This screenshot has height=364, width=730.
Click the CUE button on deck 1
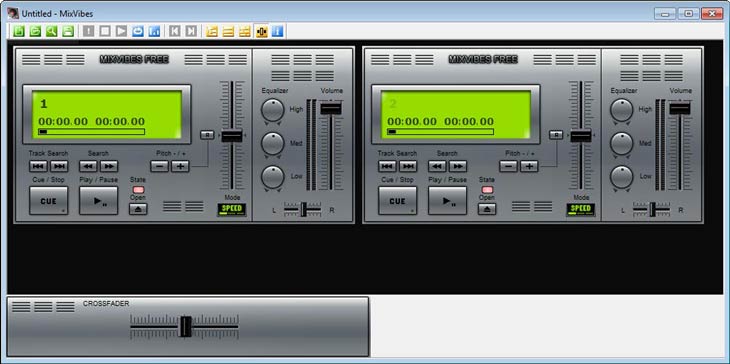[48, 201]
